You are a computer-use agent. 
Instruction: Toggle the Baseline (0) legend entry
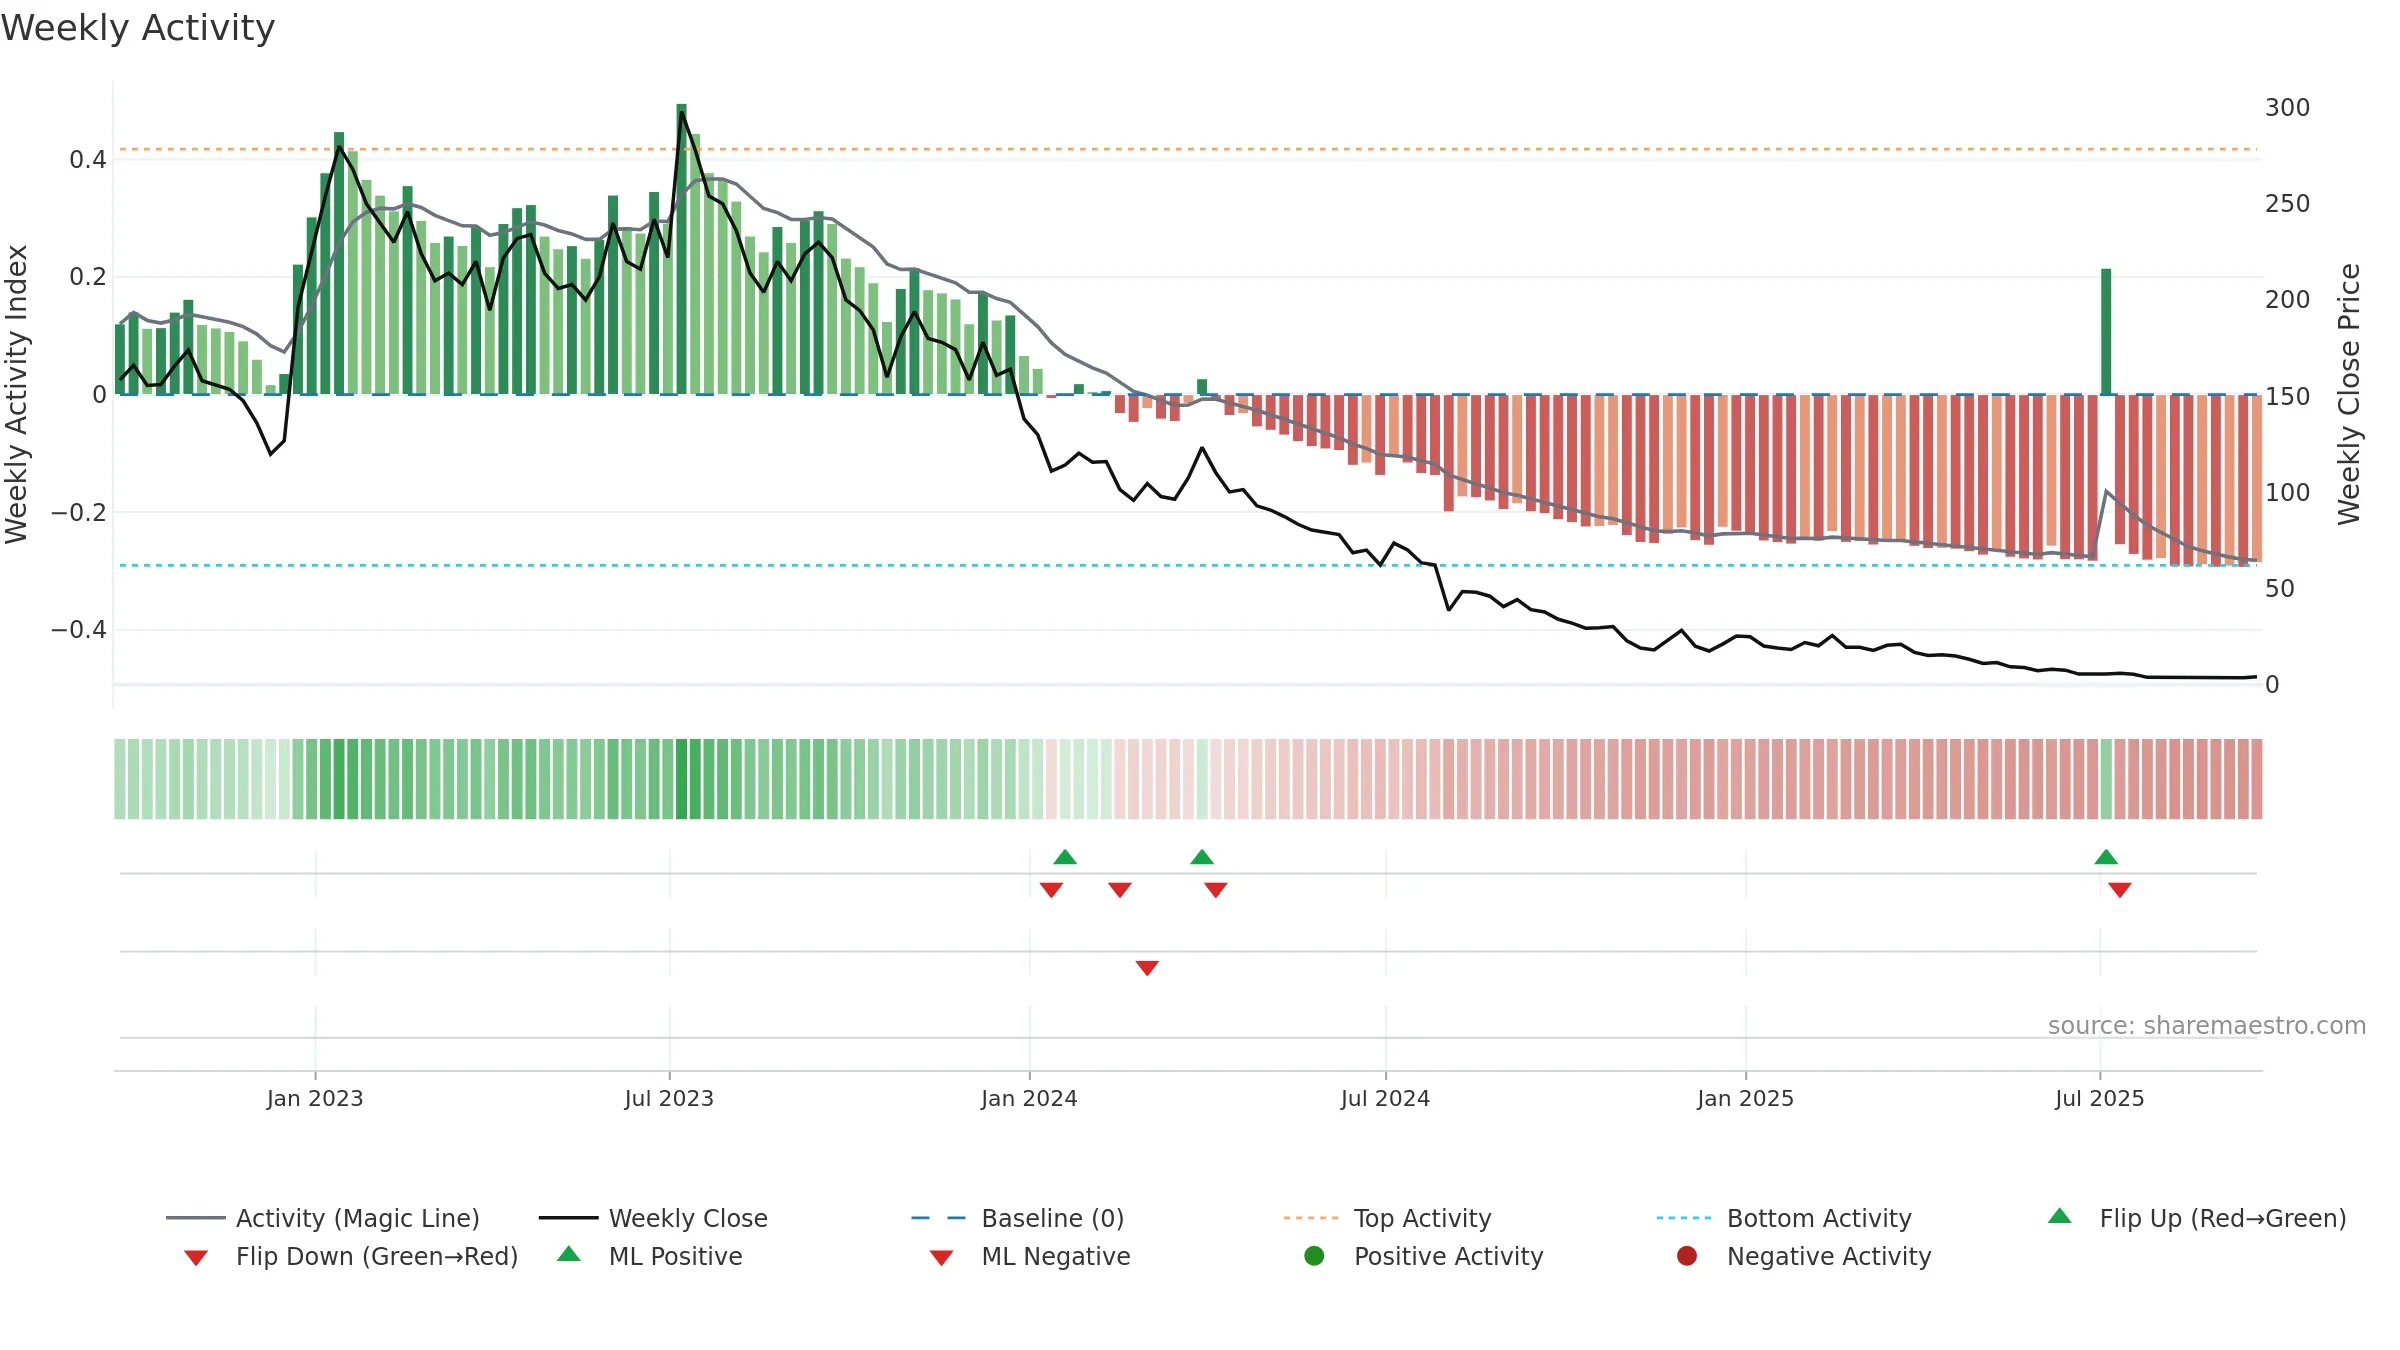[1018, 1218]
